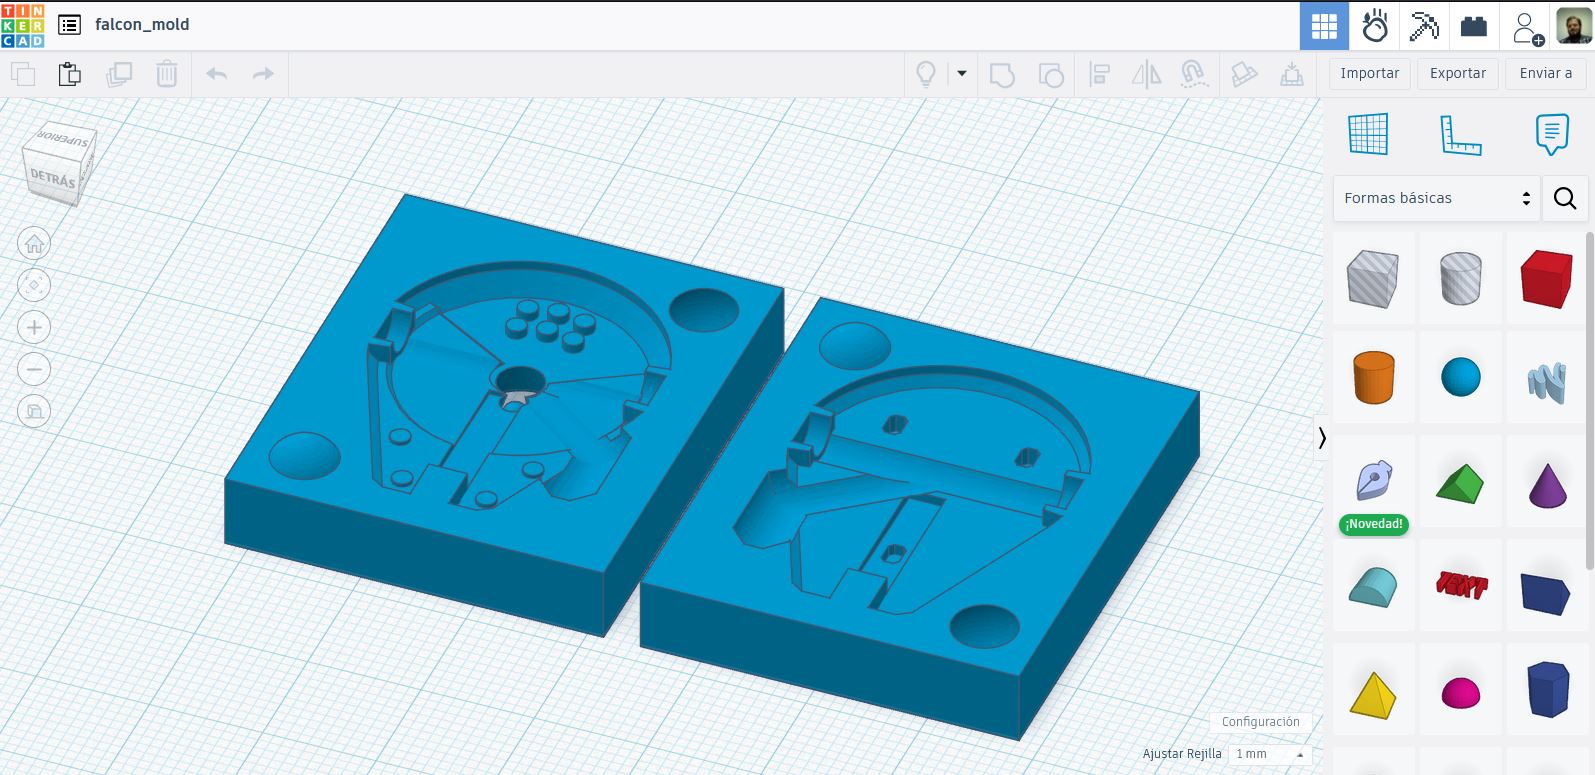Click the Align tool icon
Screen dimensions: 1595x775
coord(1099,74)
